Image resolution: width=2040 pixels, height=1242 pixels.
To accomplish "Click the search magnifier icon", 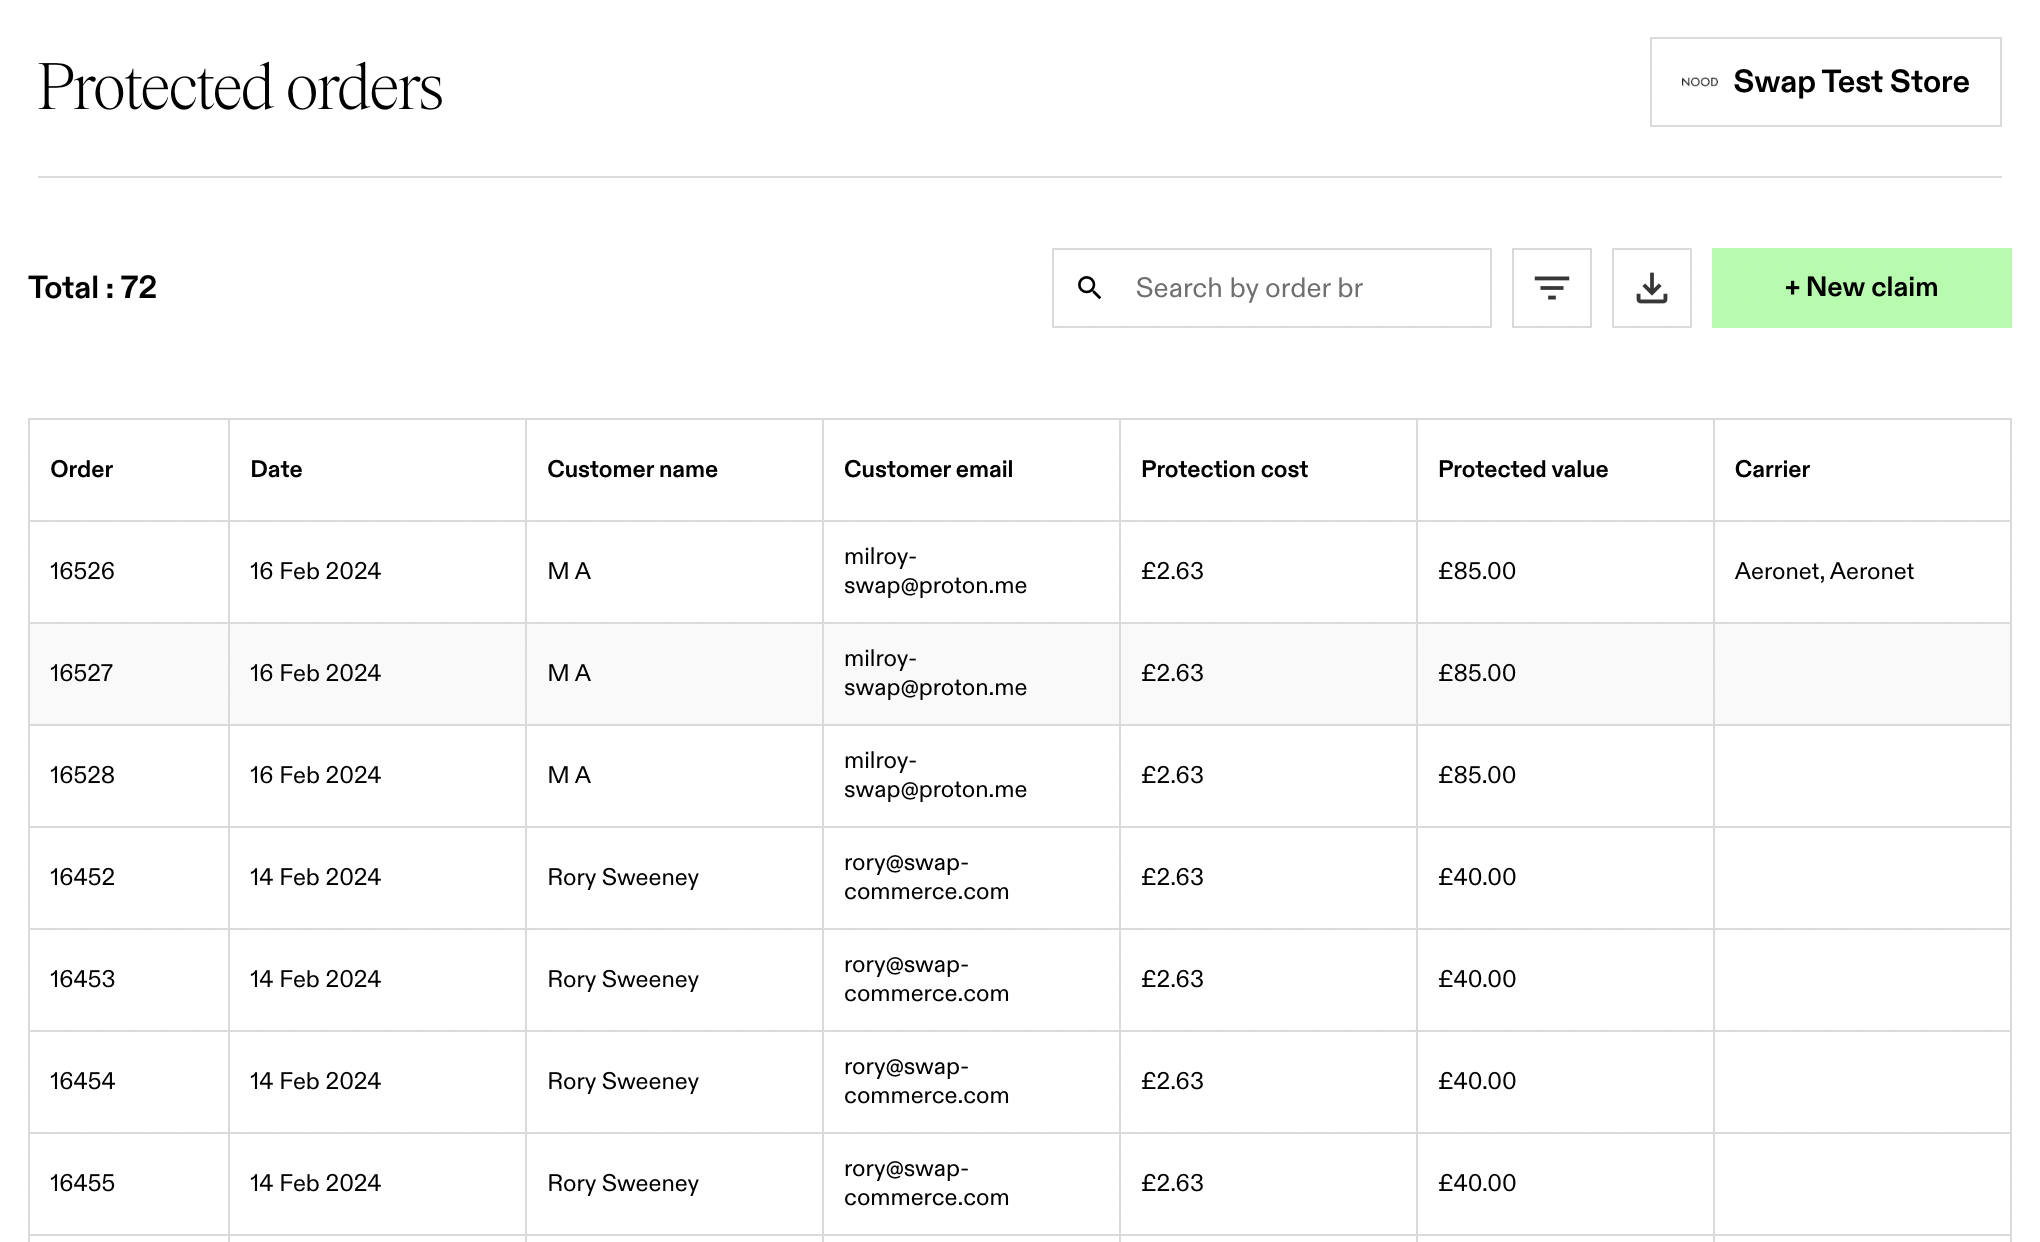I will 1090,288.
